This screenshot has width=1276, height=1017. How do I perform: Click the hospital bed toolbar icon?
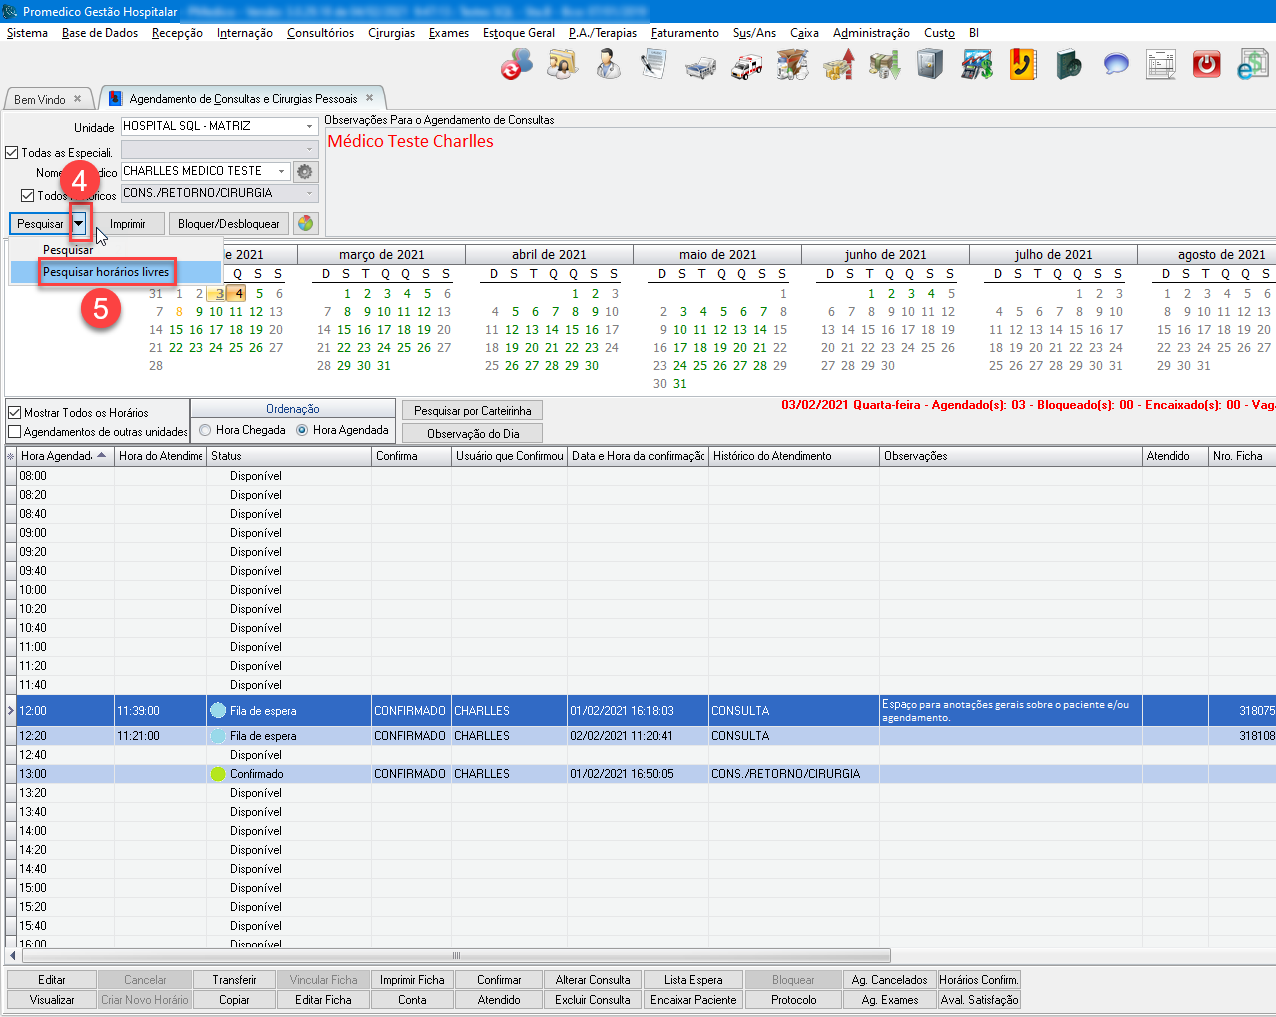click(x=700, y=67)
